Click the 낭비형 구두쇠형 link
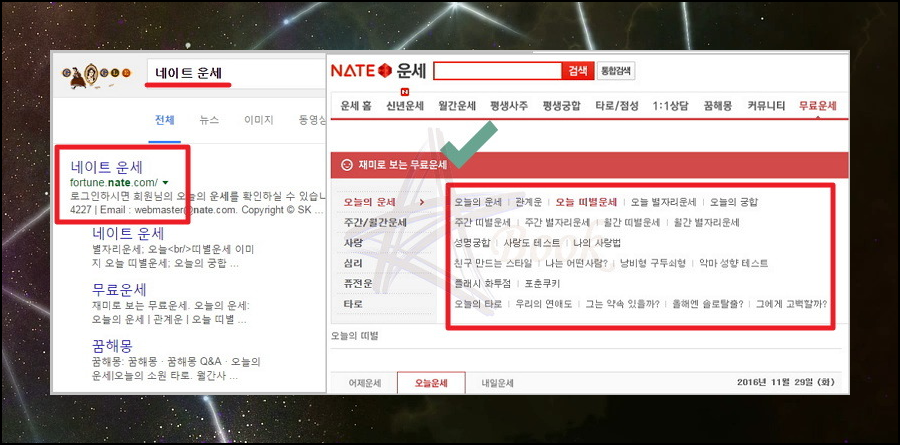Image resolution: width=900 pixels, height=445 pixels. tap(653, 264)
